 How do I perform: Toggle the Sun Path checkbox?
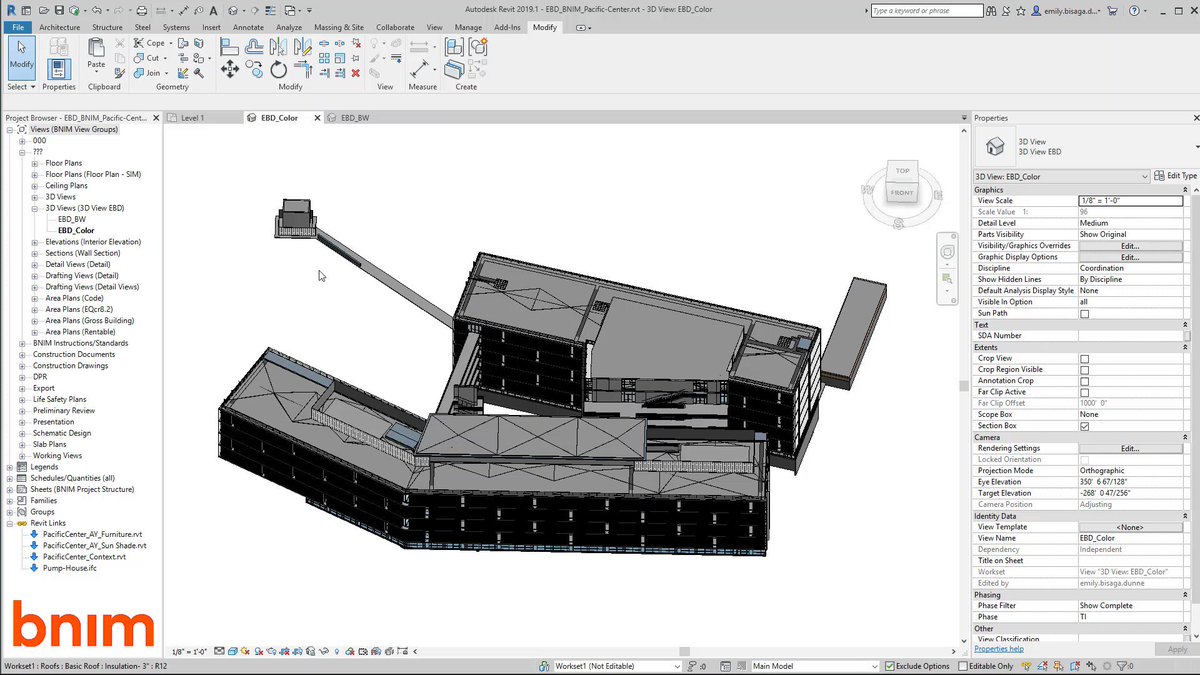coord(1084,314)
